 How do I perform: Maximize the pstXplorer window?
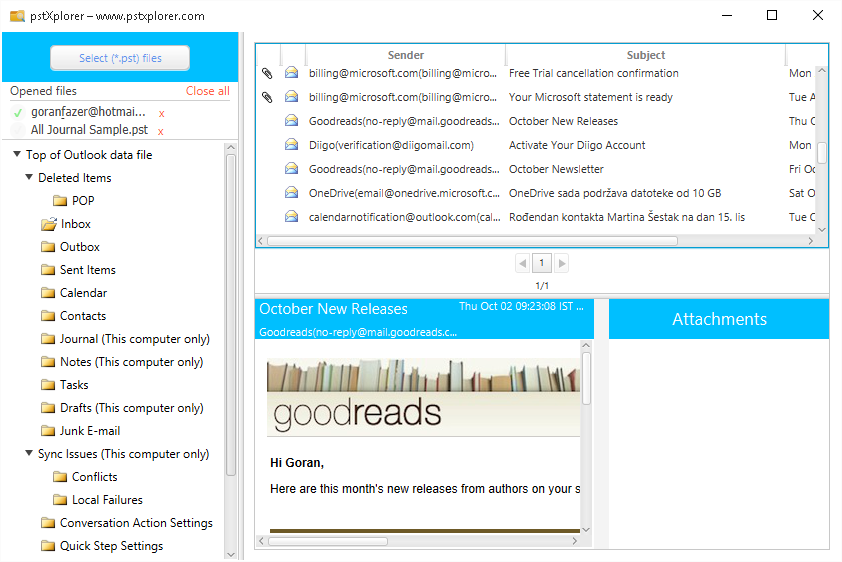click(772, 15)
